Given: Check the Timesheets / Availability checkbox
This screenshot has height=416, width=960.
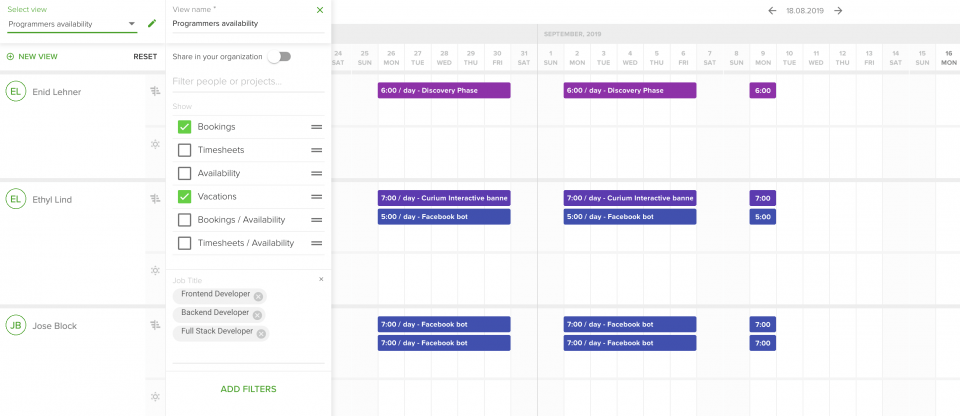Looking at the screenshot, I should 184,243.
